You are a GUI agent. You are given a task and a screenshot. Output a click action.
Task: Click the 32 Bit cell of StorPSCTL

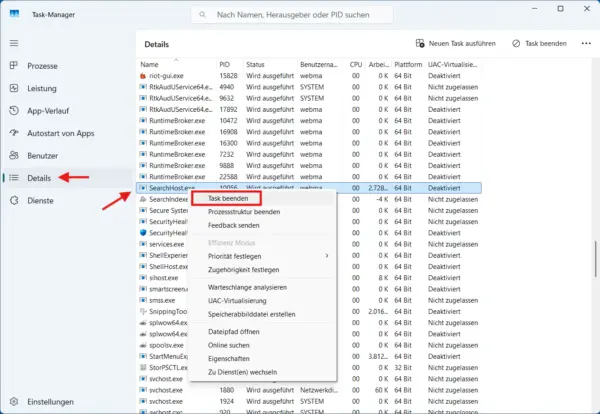(x=403, y=367)
